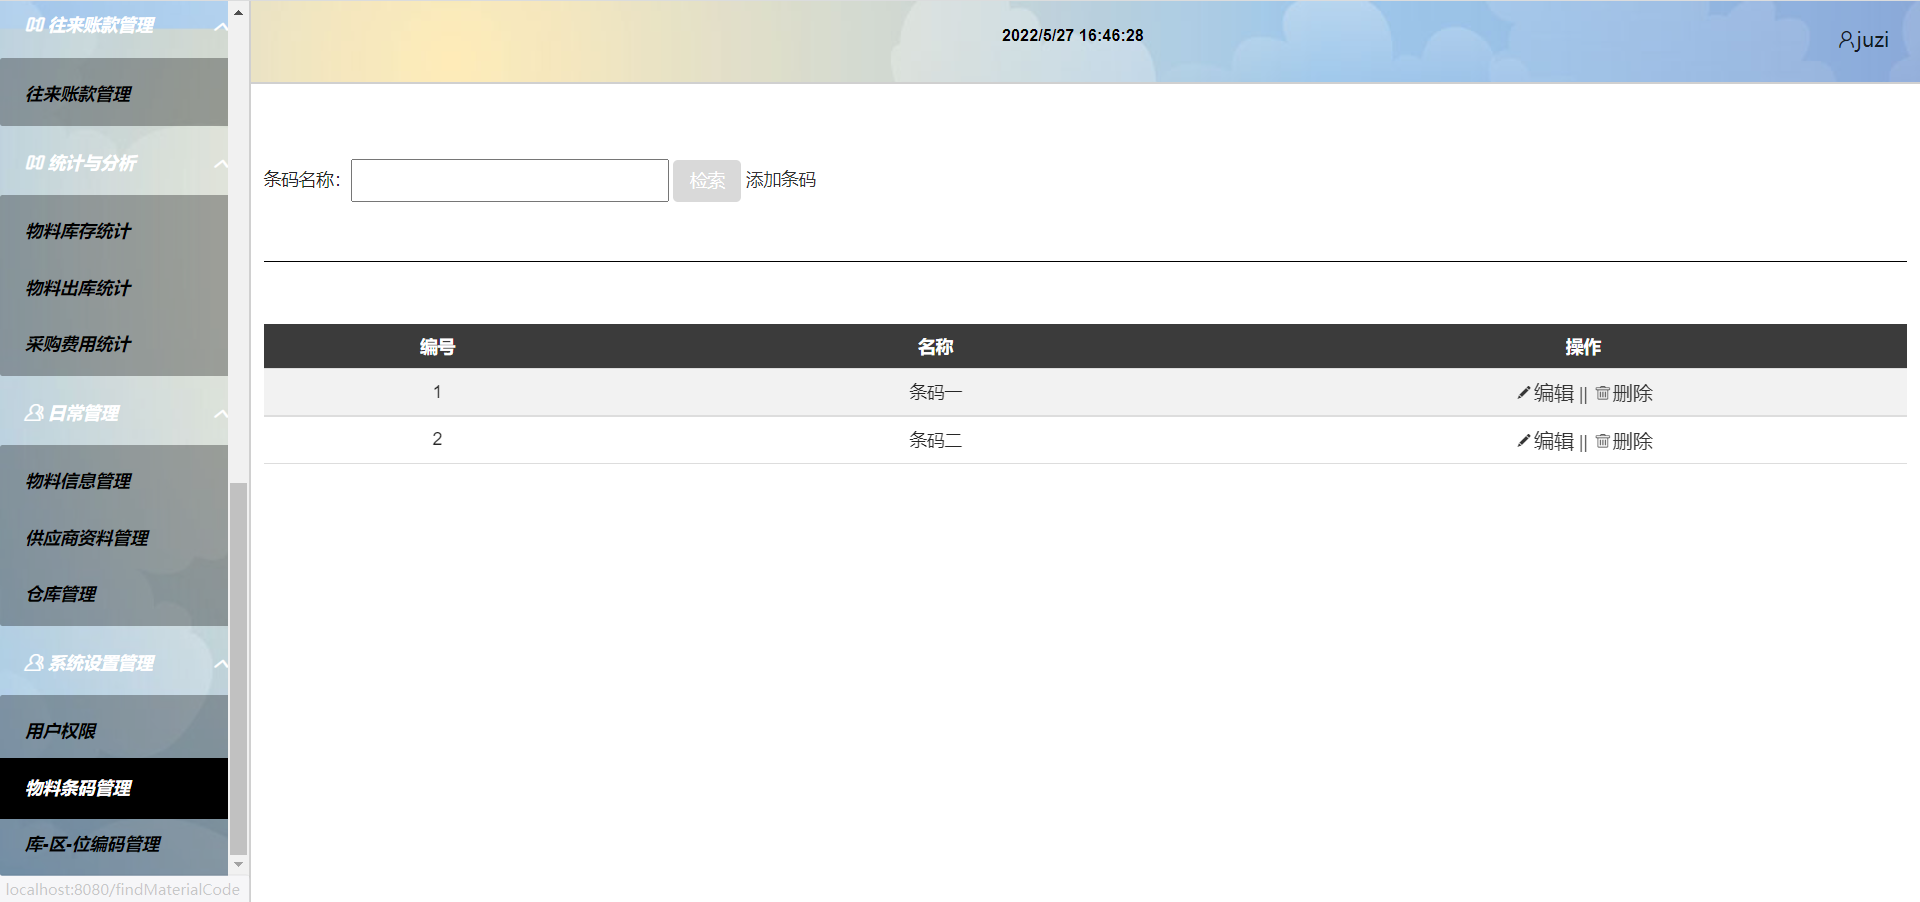Click the 2022/5/27 16:46:28 timestamp
The image size is (1920, 902).
1073,35
